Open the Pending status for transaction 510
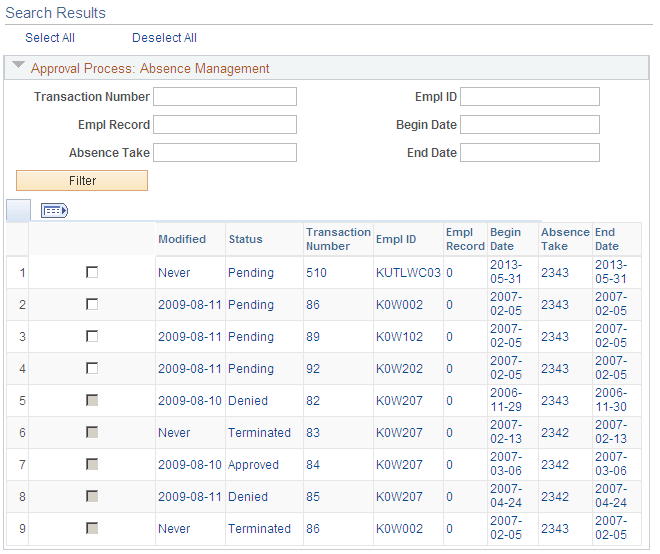The image size is (660, 554). 251,273
